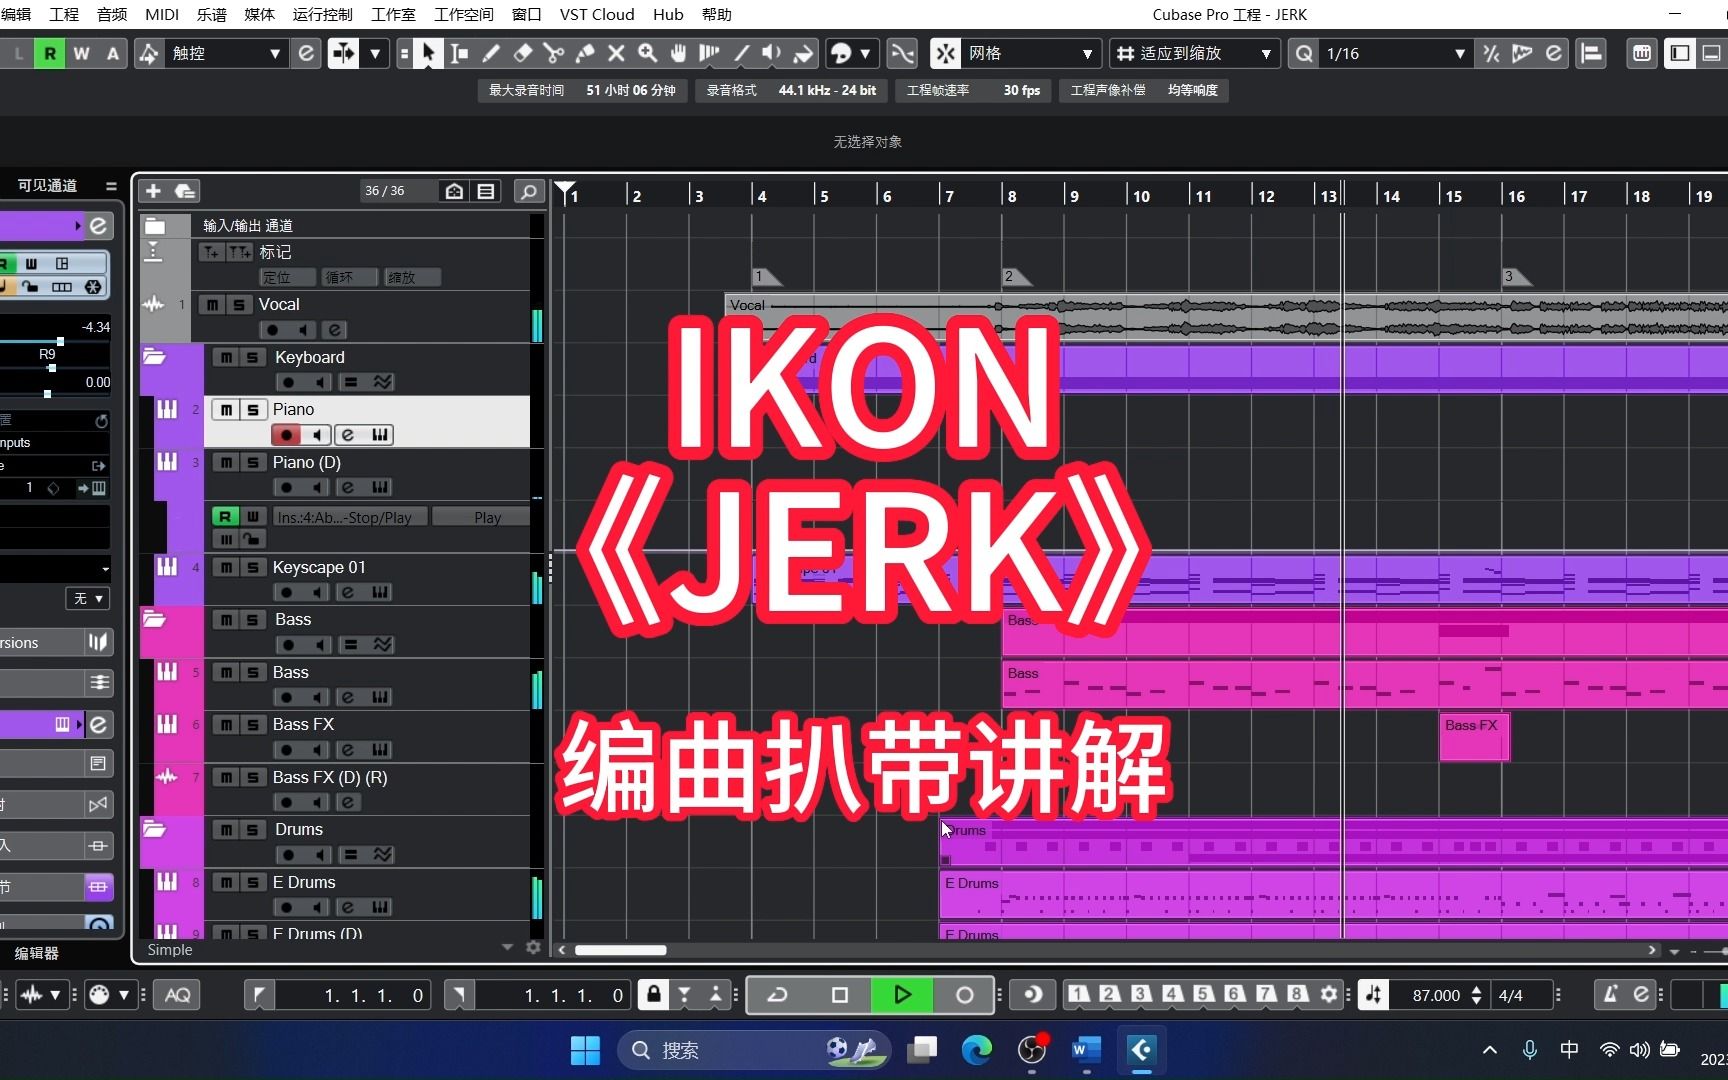
Task: Click the Stop transport button
Action: [x=840, y=994]
